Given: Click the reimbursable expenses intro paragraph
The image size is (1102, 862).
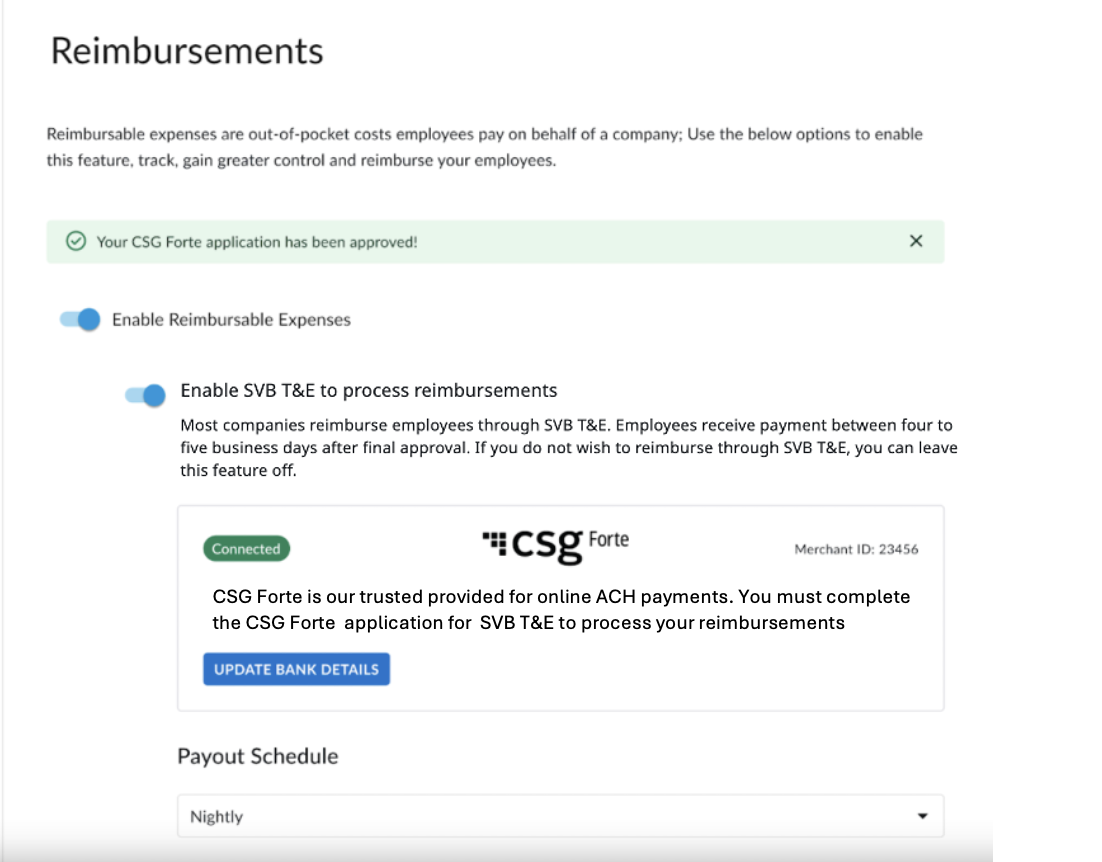Looking at the screenshot, I should (484, 147).
